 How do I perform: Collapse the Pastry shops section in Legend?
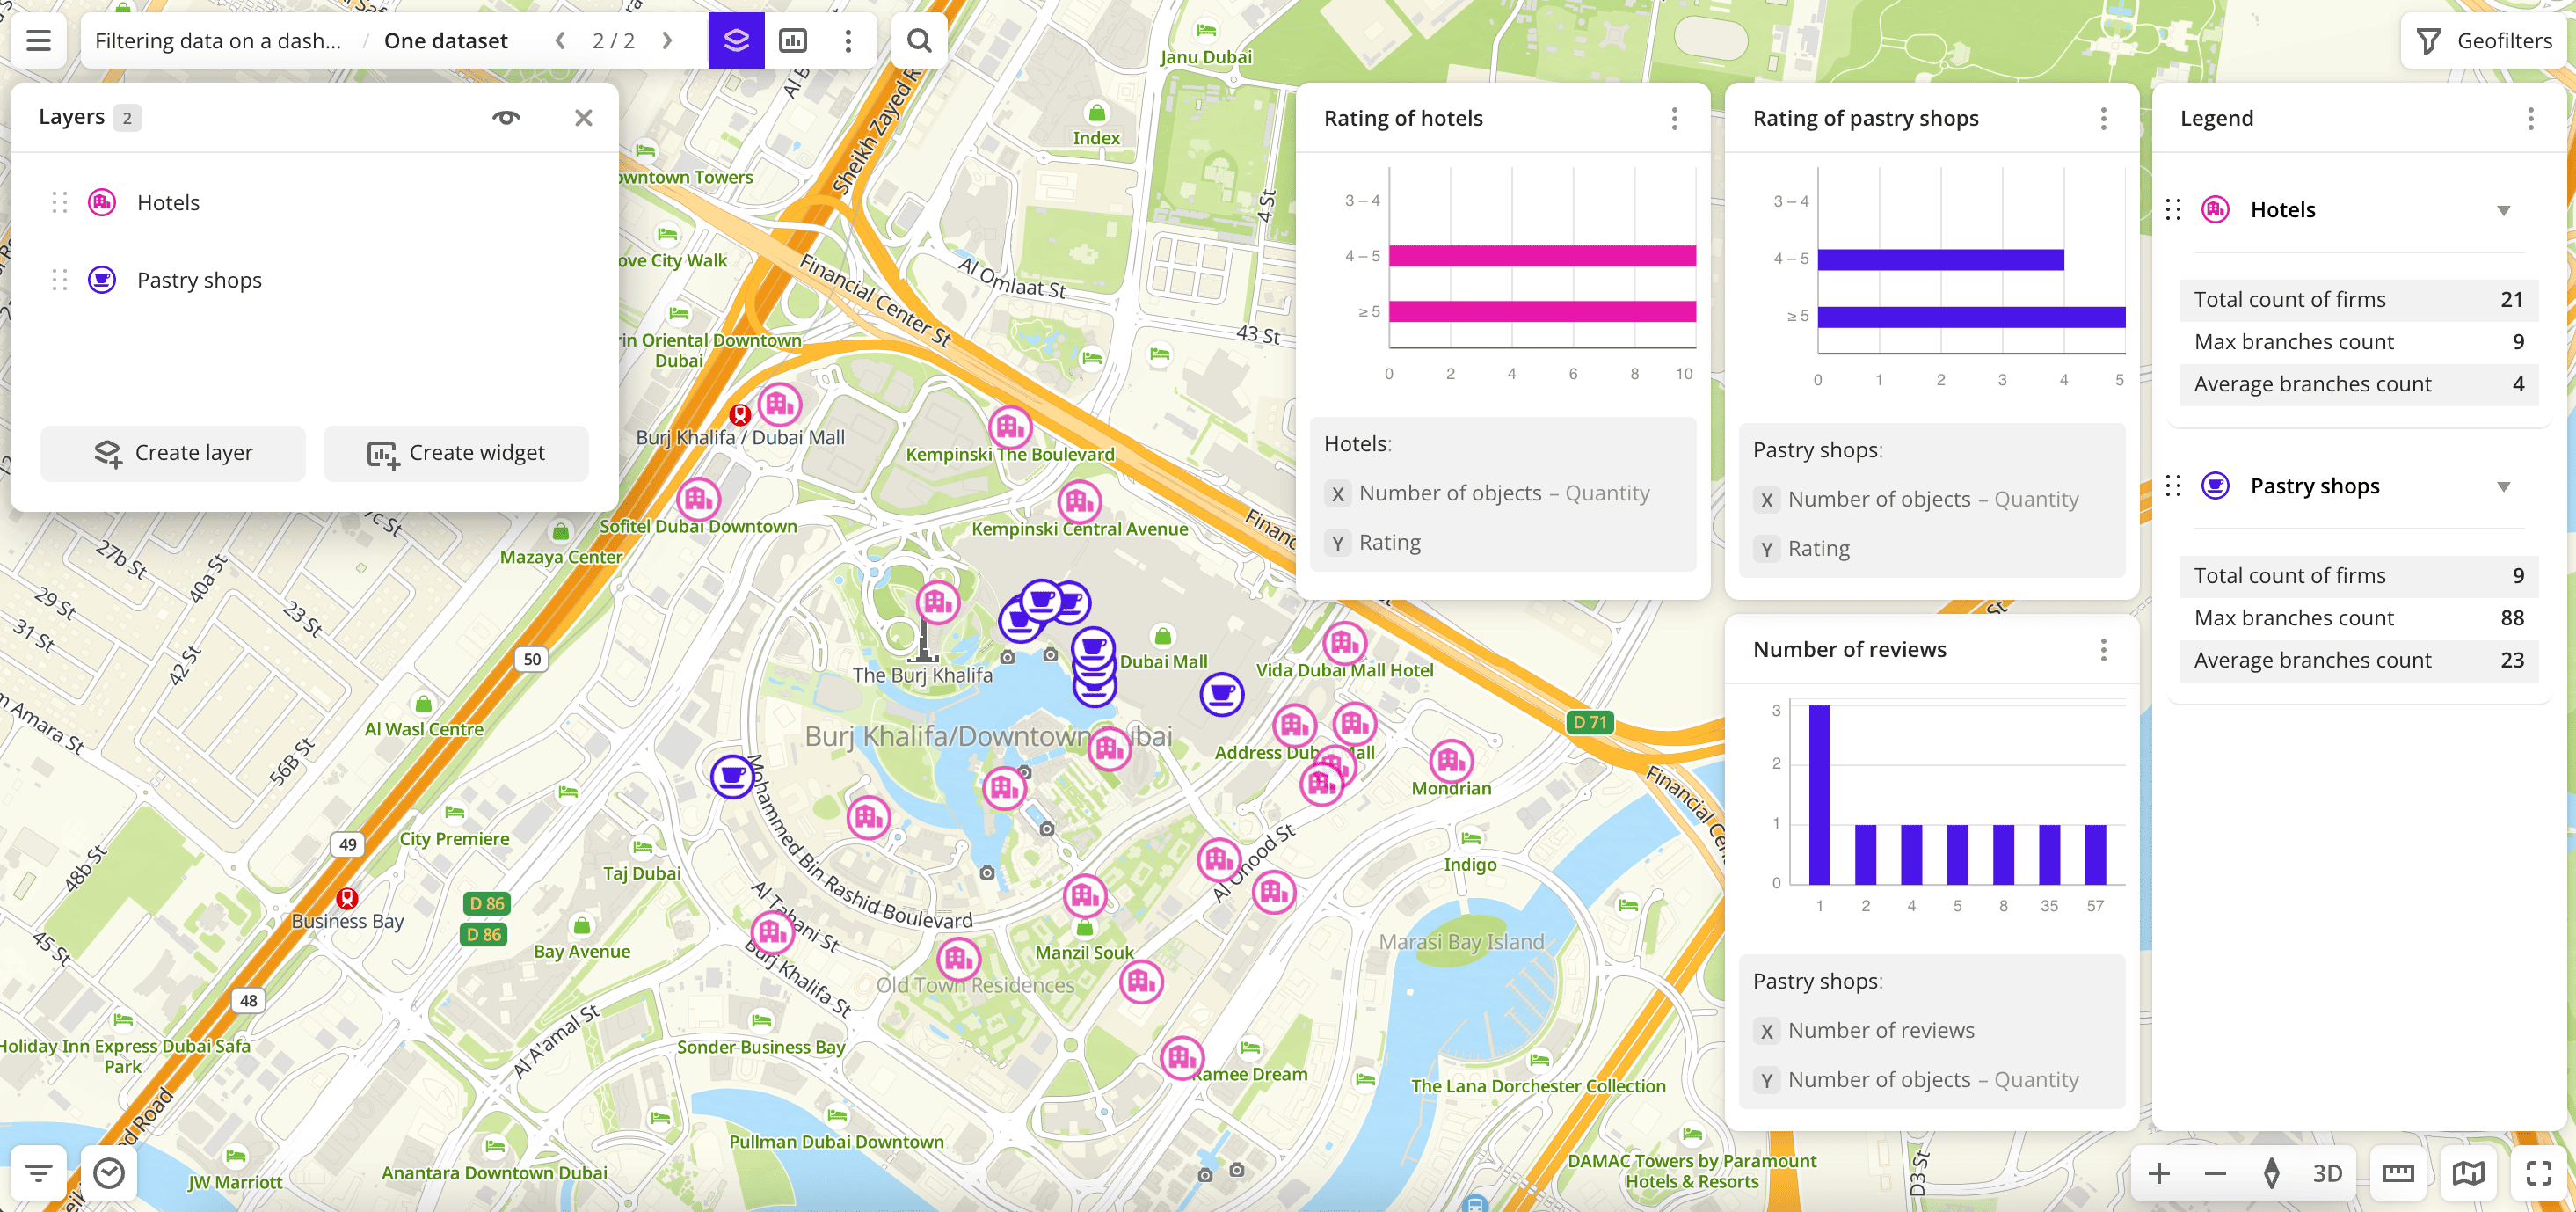click(x=2504, y=486)
